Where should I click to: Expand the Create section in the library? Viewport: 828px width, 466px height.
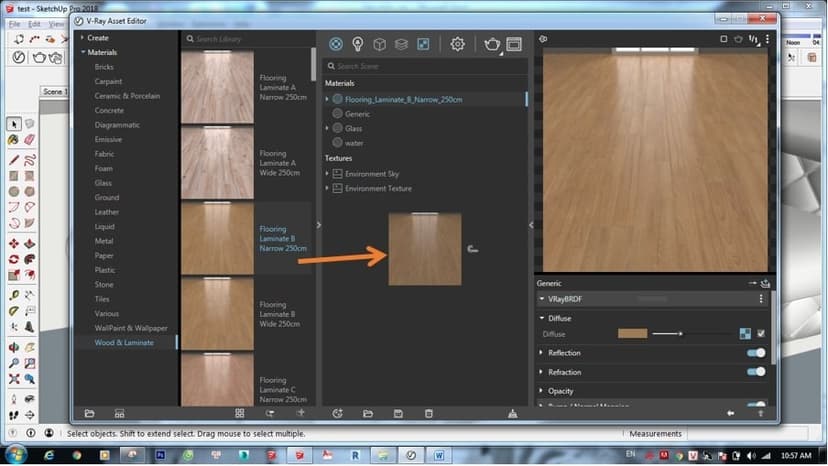(82, 38)
